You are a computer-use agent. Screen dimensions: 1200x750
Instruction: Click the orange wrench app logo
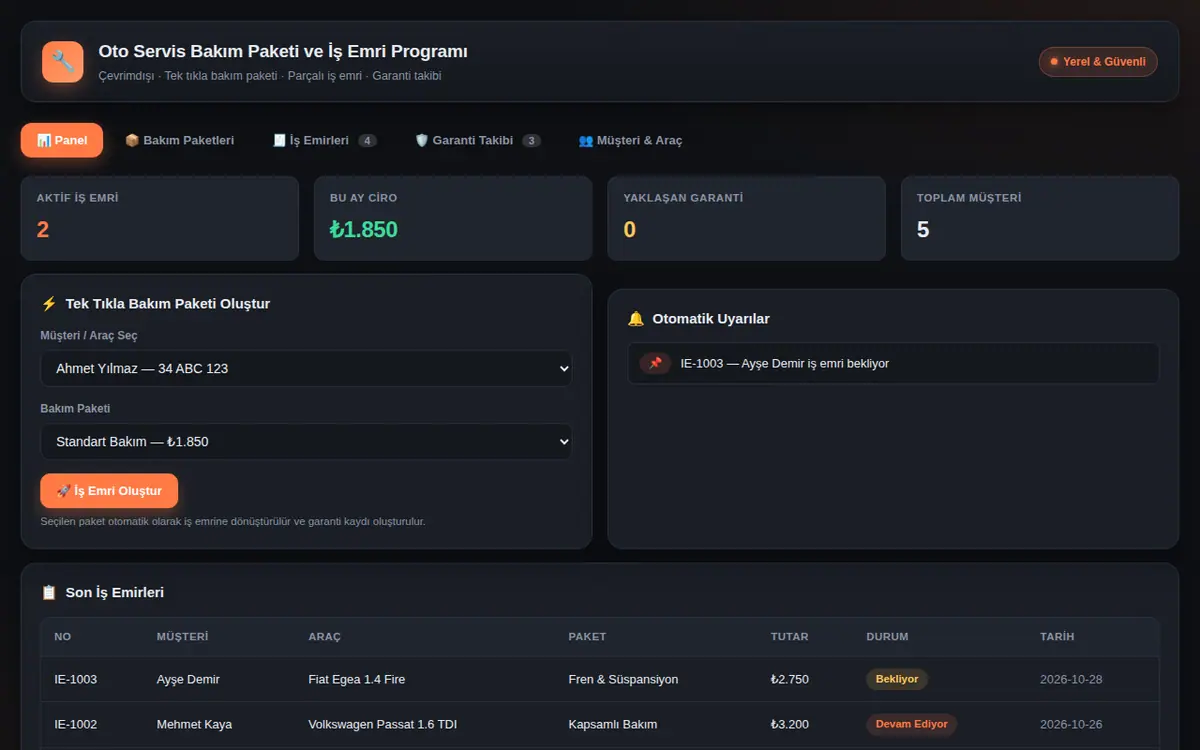[x=62, y=62]
